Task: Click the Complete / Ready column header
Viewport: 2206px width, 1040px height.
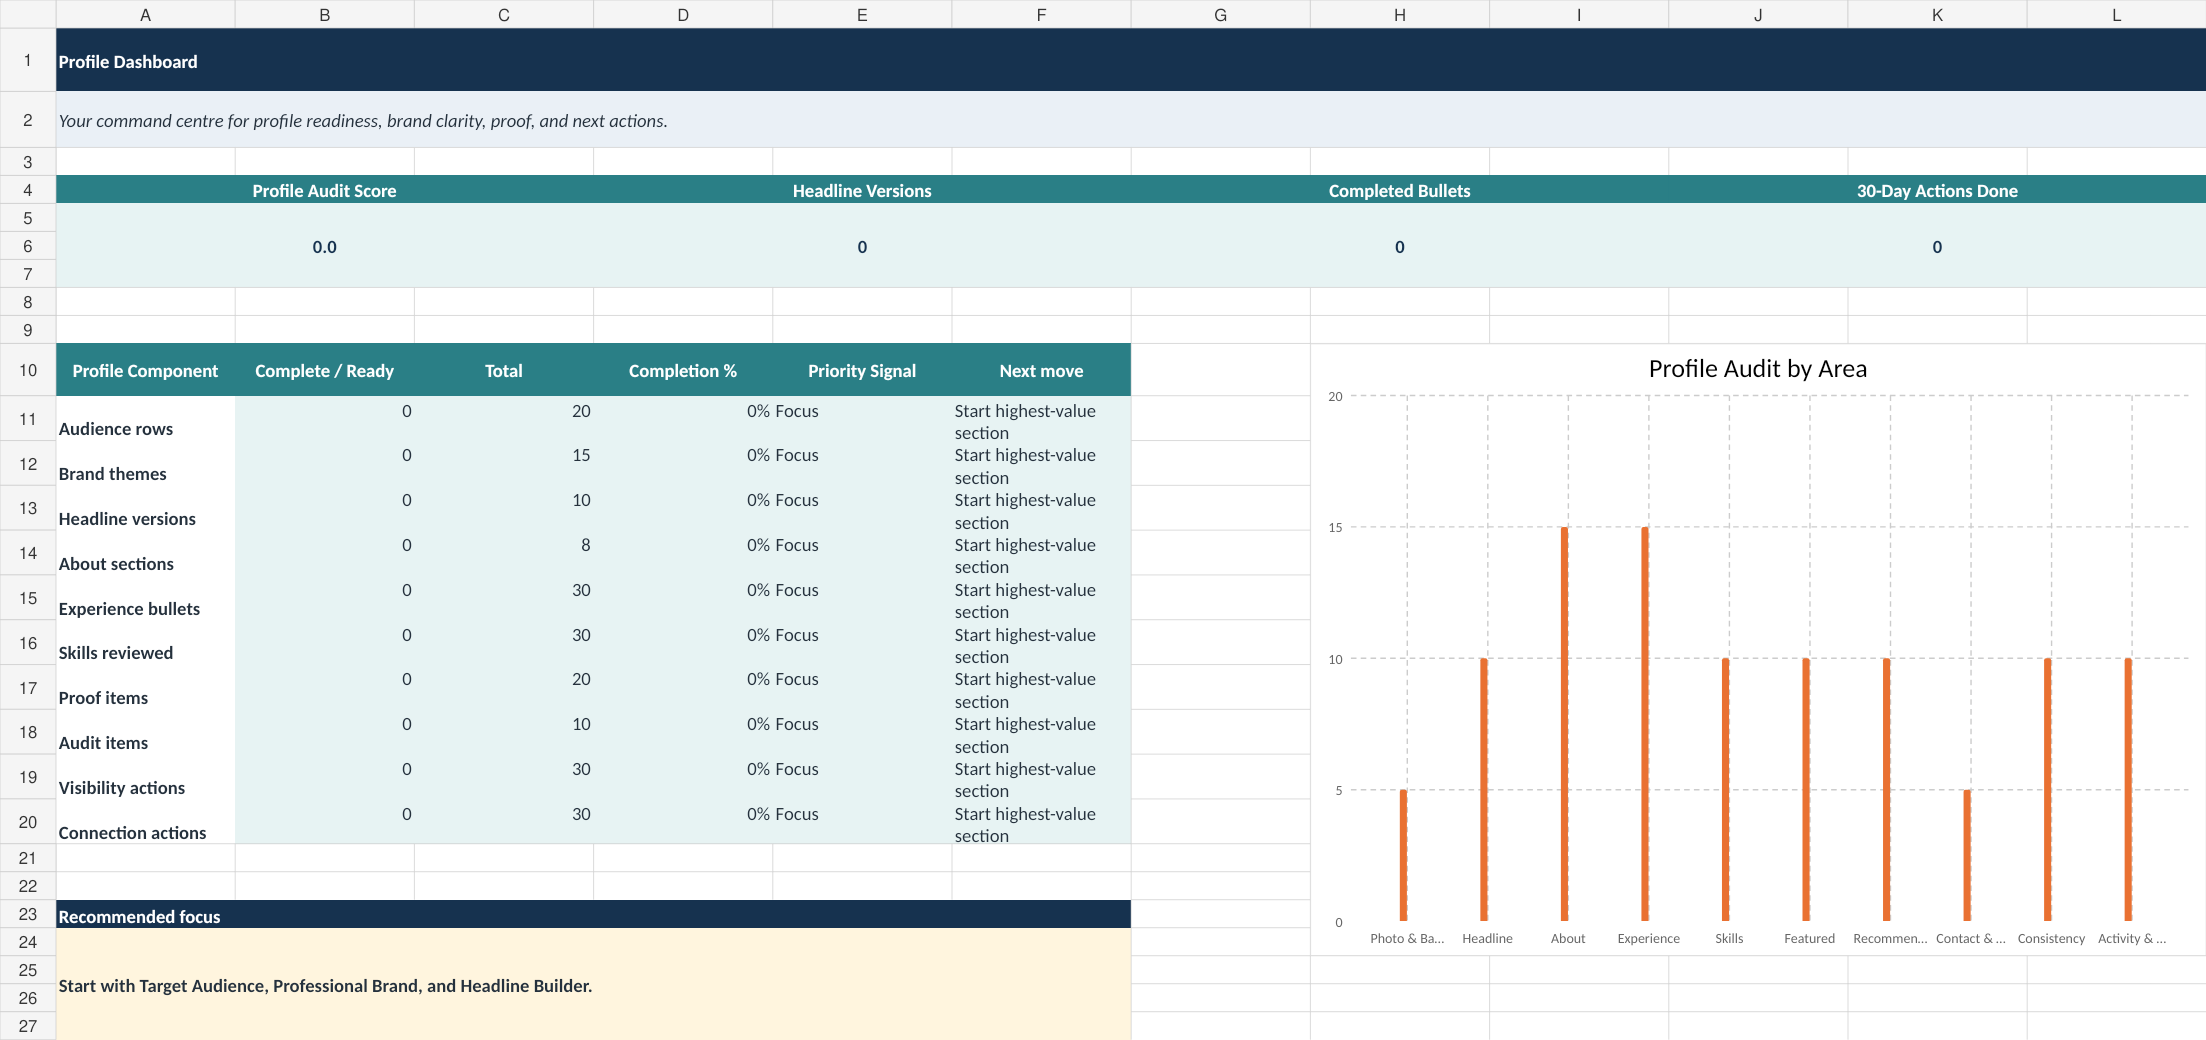Action: point(324,370)
